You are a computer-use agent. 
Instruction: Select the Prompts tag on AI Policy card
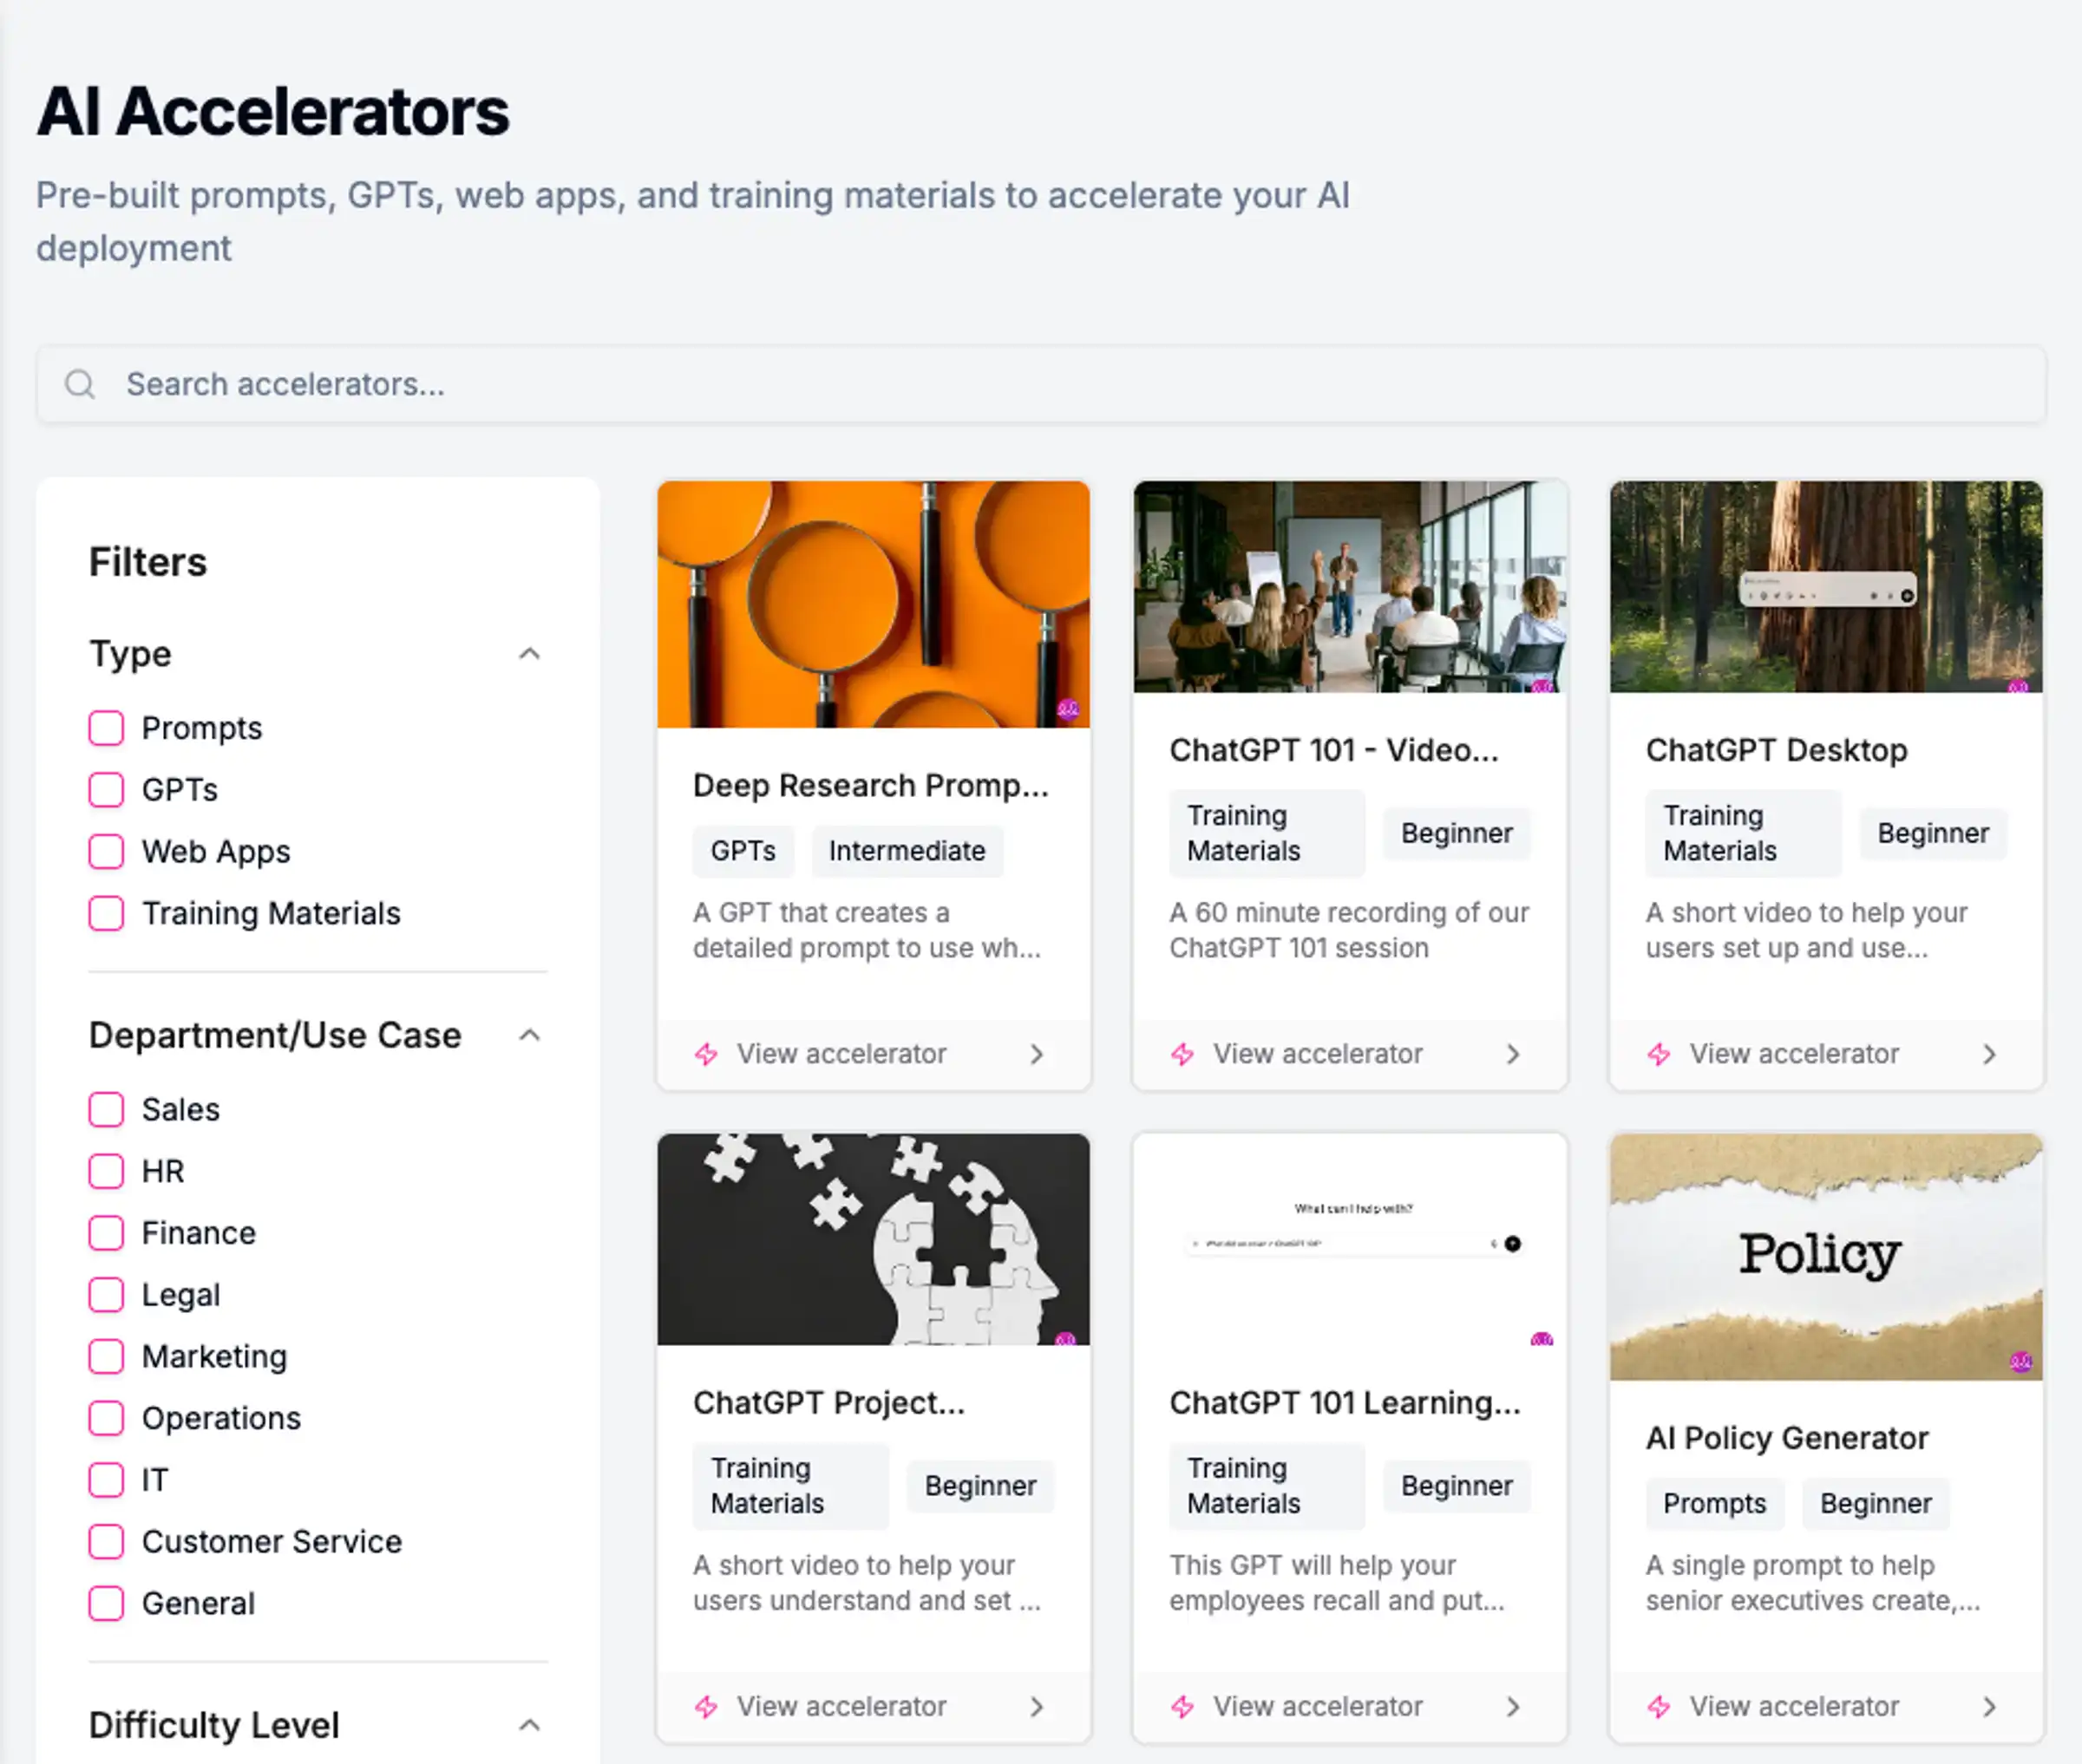tap(1714, 1503)
